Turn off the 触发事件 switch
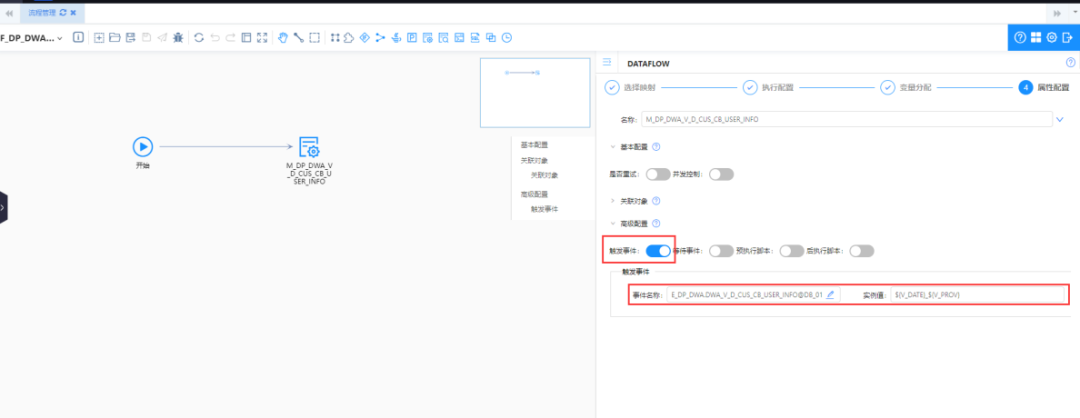This screenshot has width=1080, height=418. click(658, 251)
